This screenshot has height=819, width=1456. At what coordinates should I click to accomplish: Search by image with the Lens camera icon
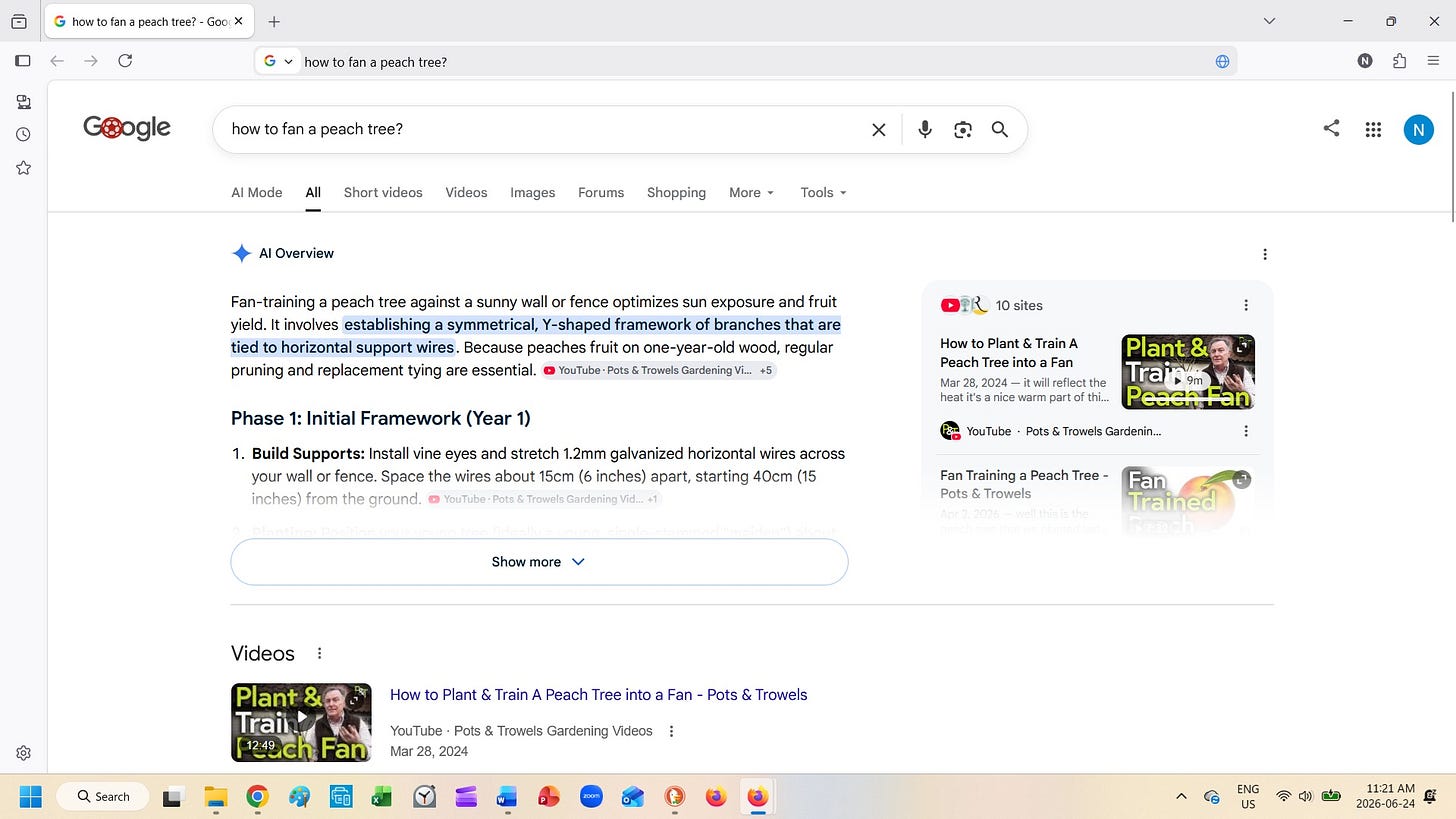point(963,129)
